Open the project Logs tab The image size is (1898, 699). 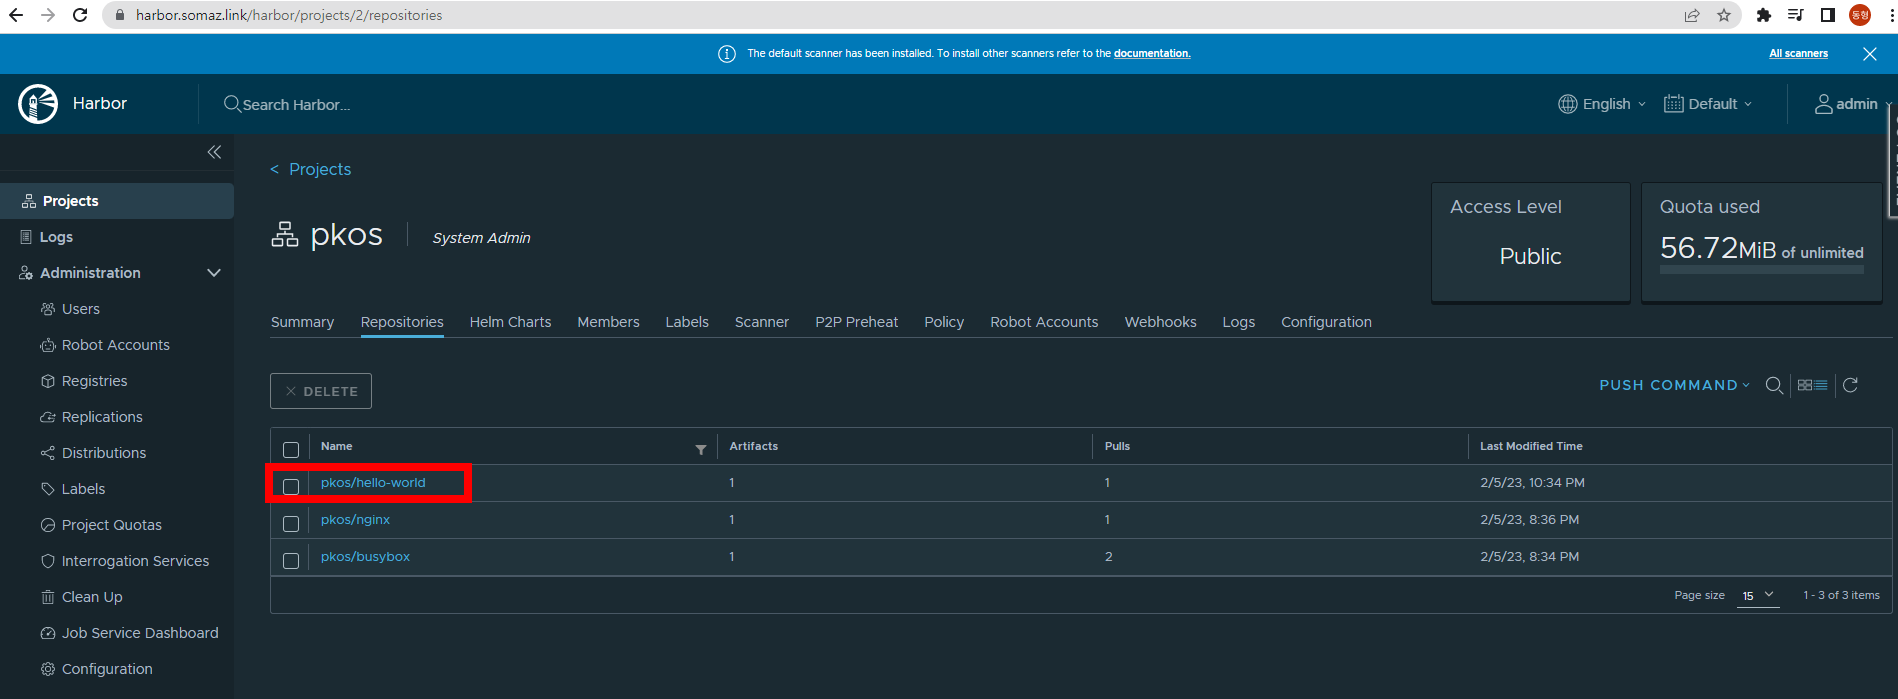[1238, 322]
